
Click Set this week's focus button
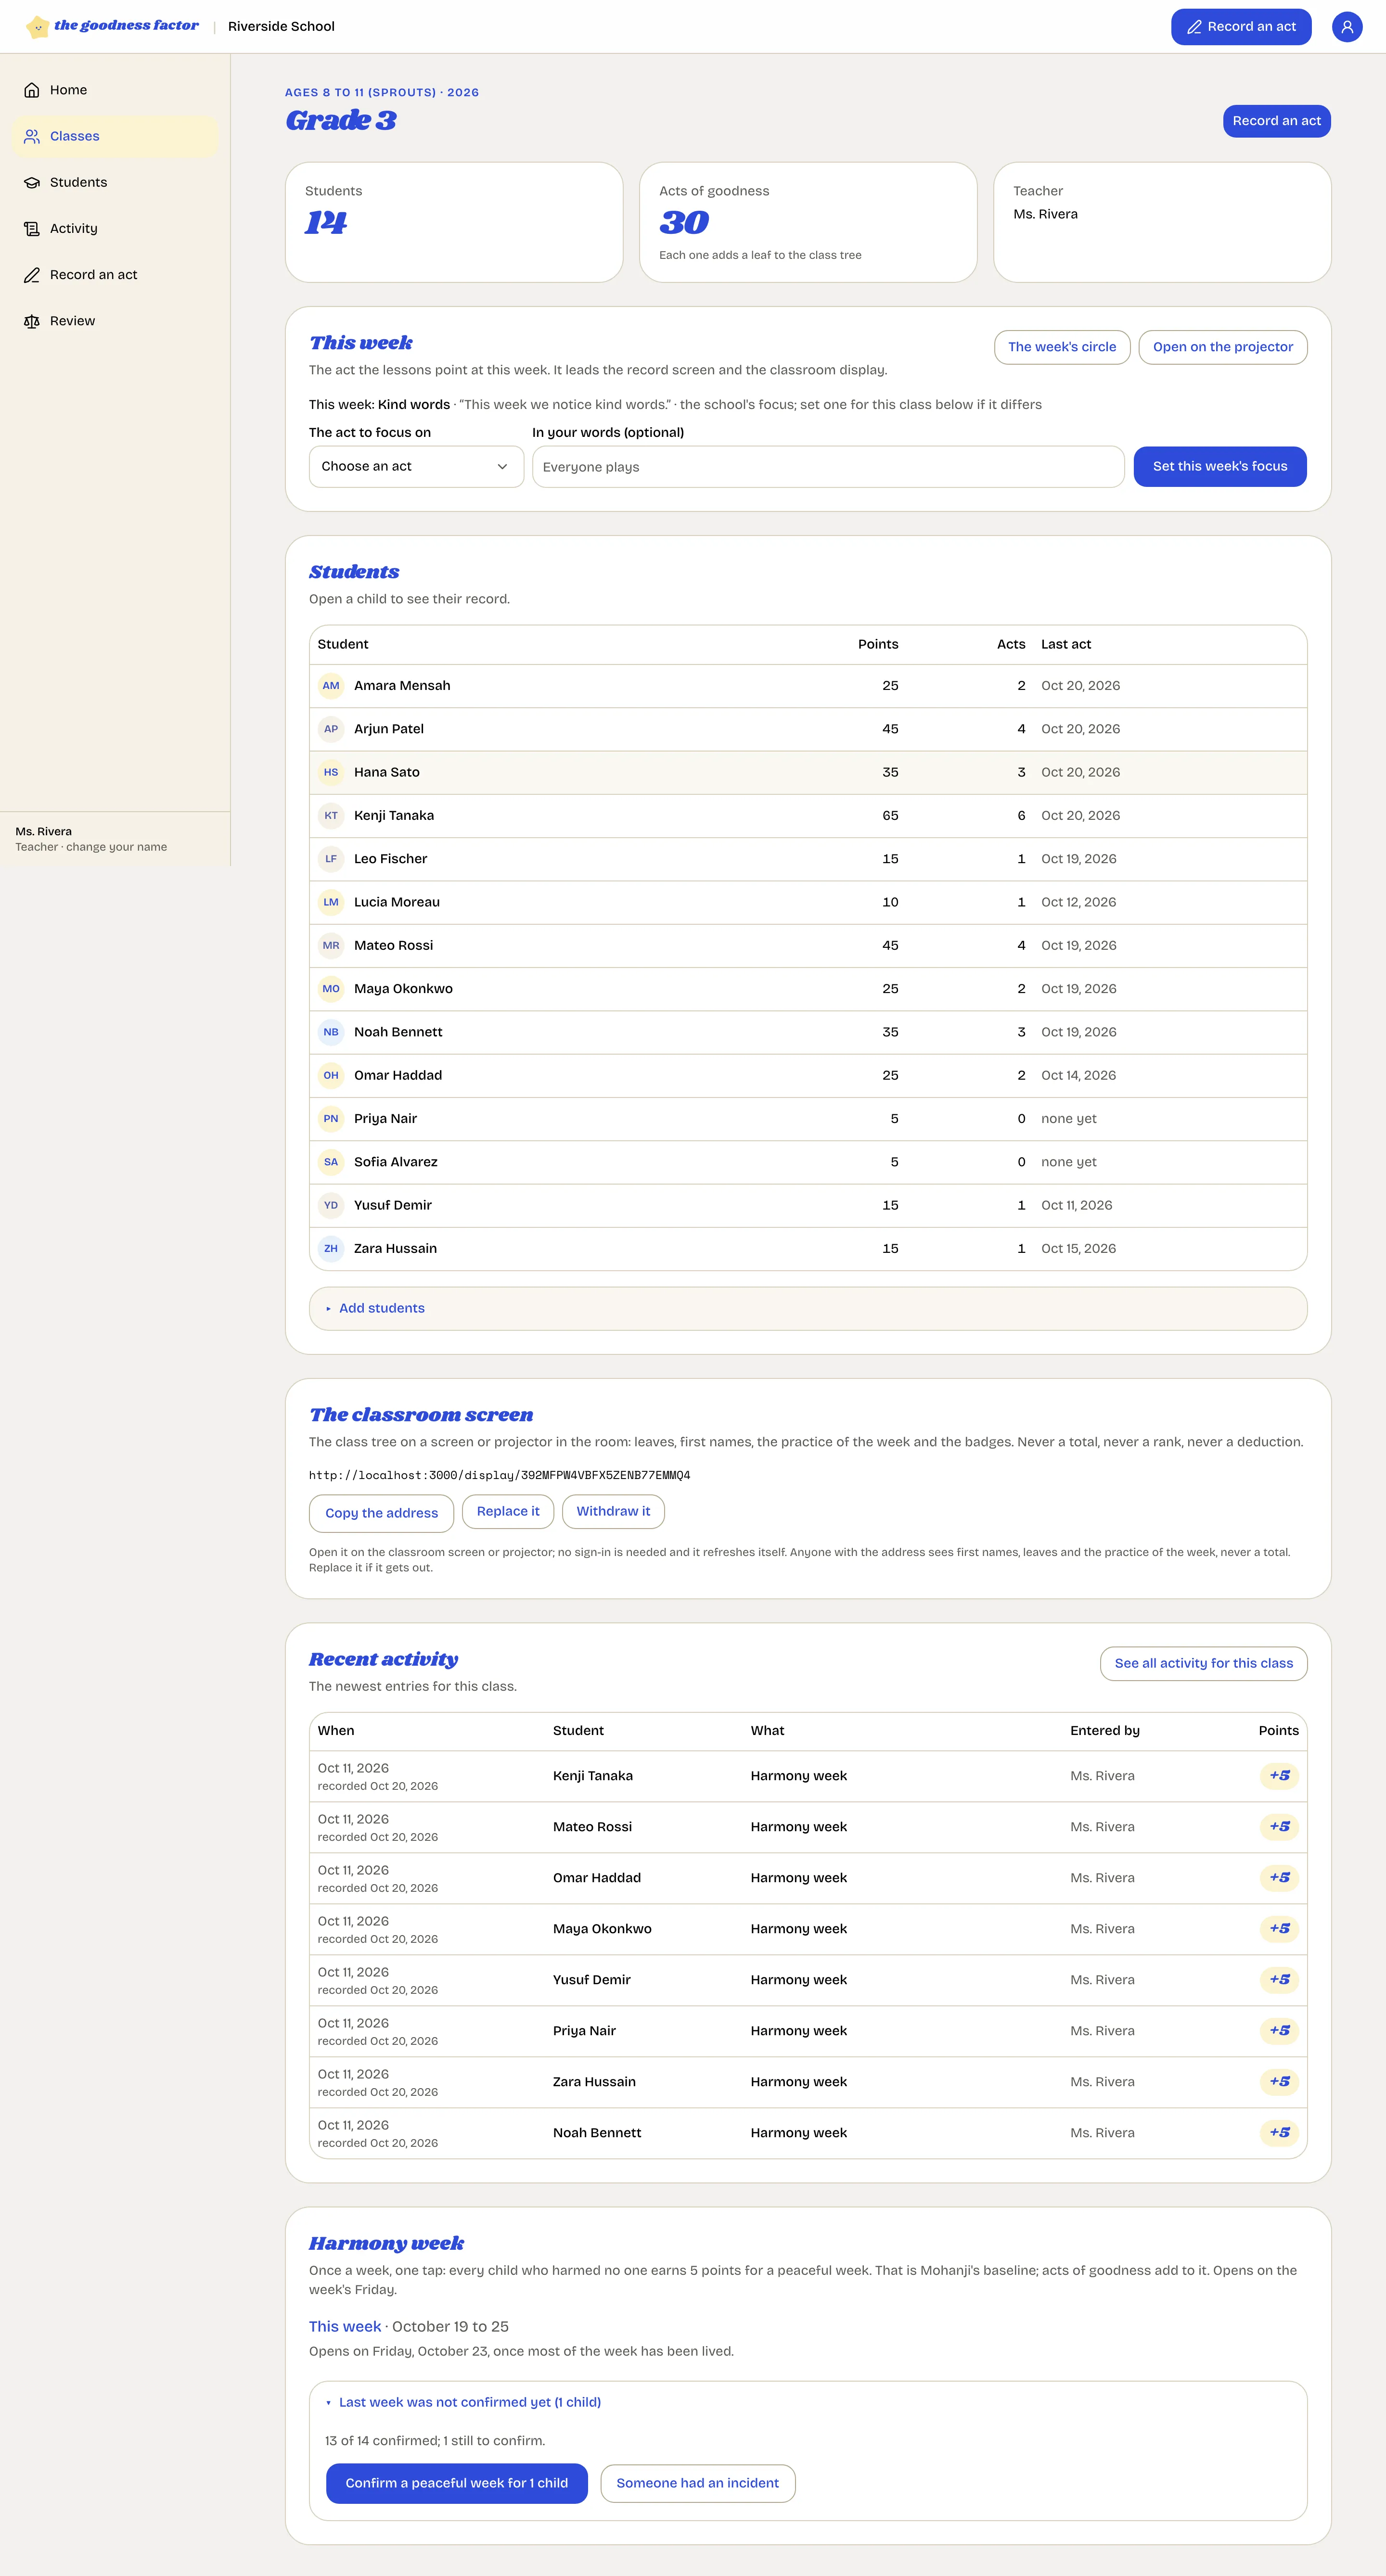pos(1220,467)
